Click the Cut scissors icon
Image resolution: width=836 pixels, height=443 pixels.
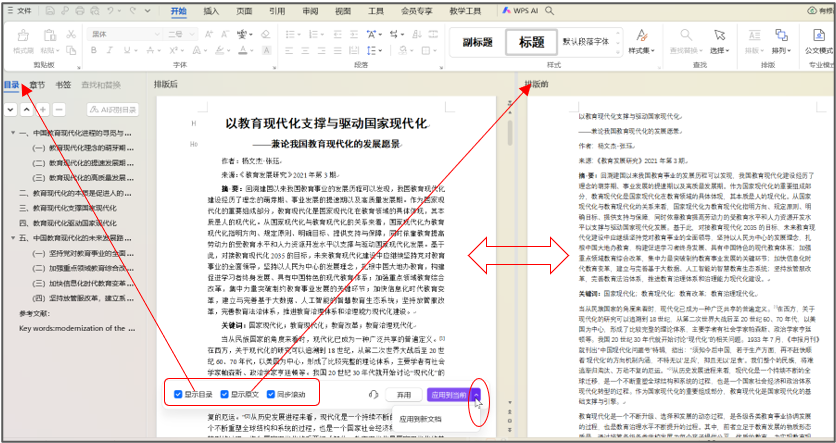click(x=71, y=34)
